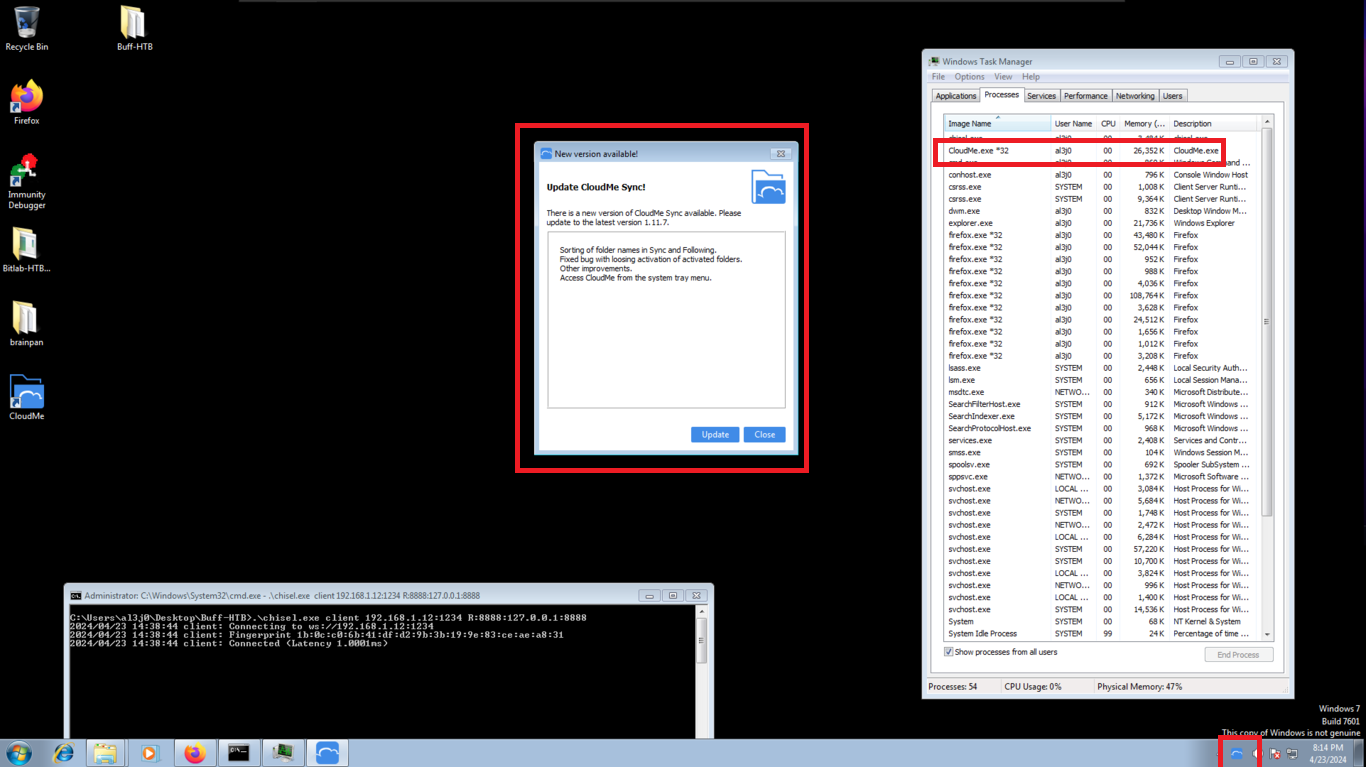Select the CloudMe desktop shortcut

26,398
